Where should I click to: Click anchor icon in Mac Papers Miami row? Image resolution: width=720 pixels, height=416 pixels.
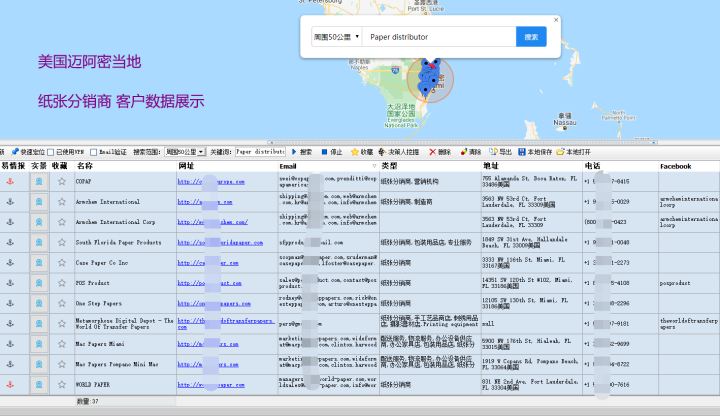[10, 343]
